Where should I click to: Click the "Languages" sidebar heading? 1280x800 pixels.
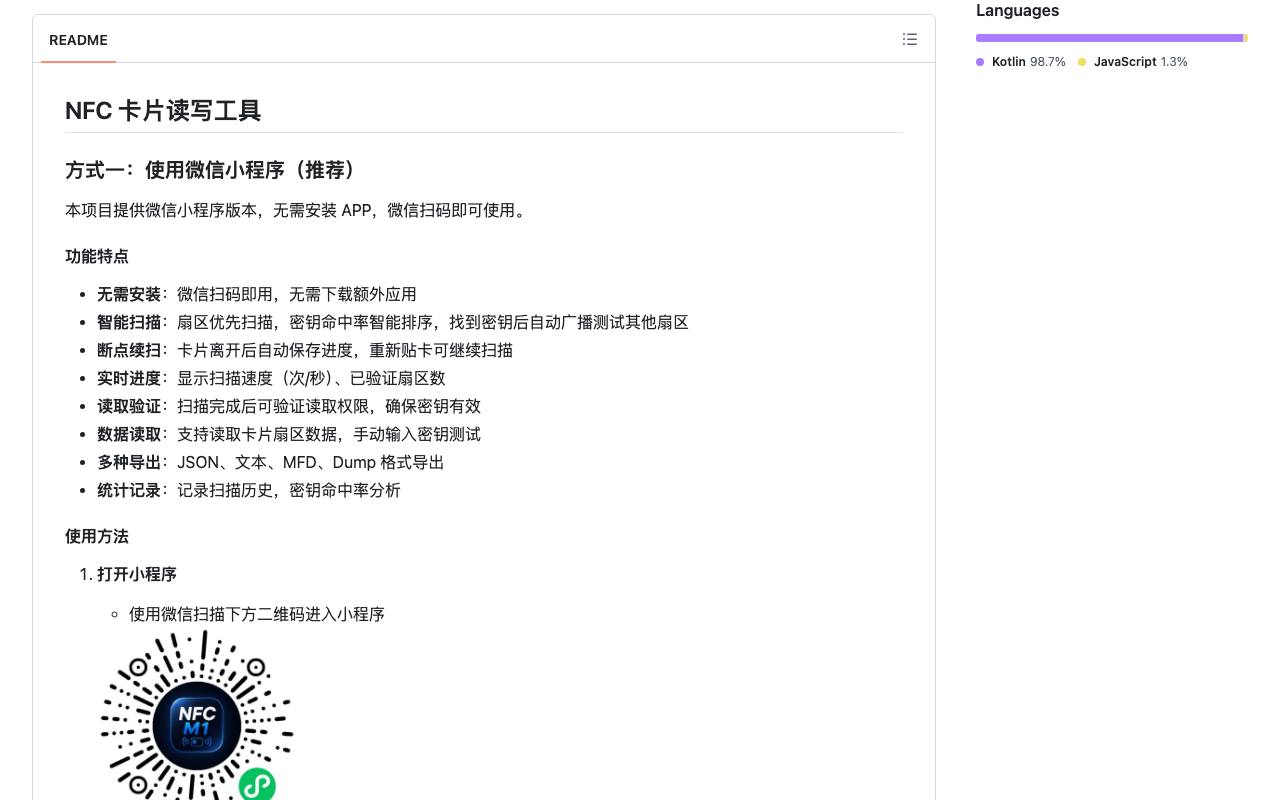[1017, 11]
